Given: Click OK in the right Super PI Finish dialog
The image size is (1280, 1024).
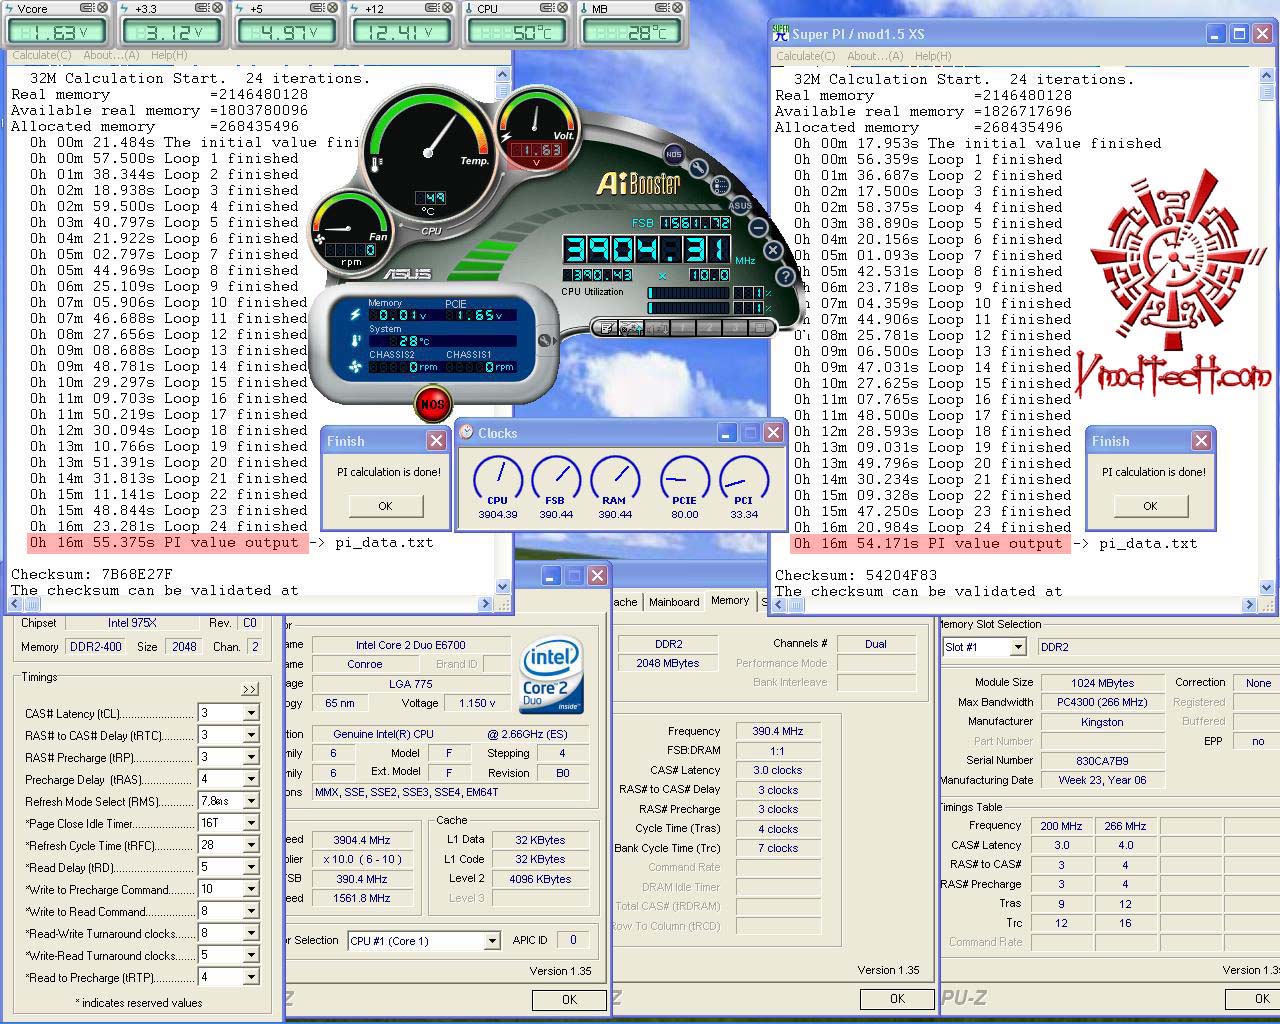Looking at the screenshot, I should click(1150, 506).
